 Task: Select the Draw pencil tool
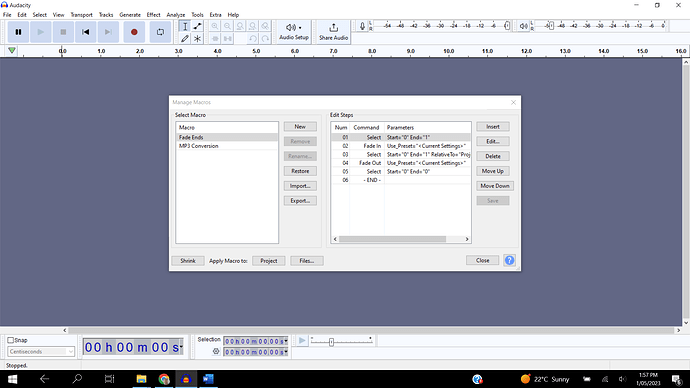185,39
